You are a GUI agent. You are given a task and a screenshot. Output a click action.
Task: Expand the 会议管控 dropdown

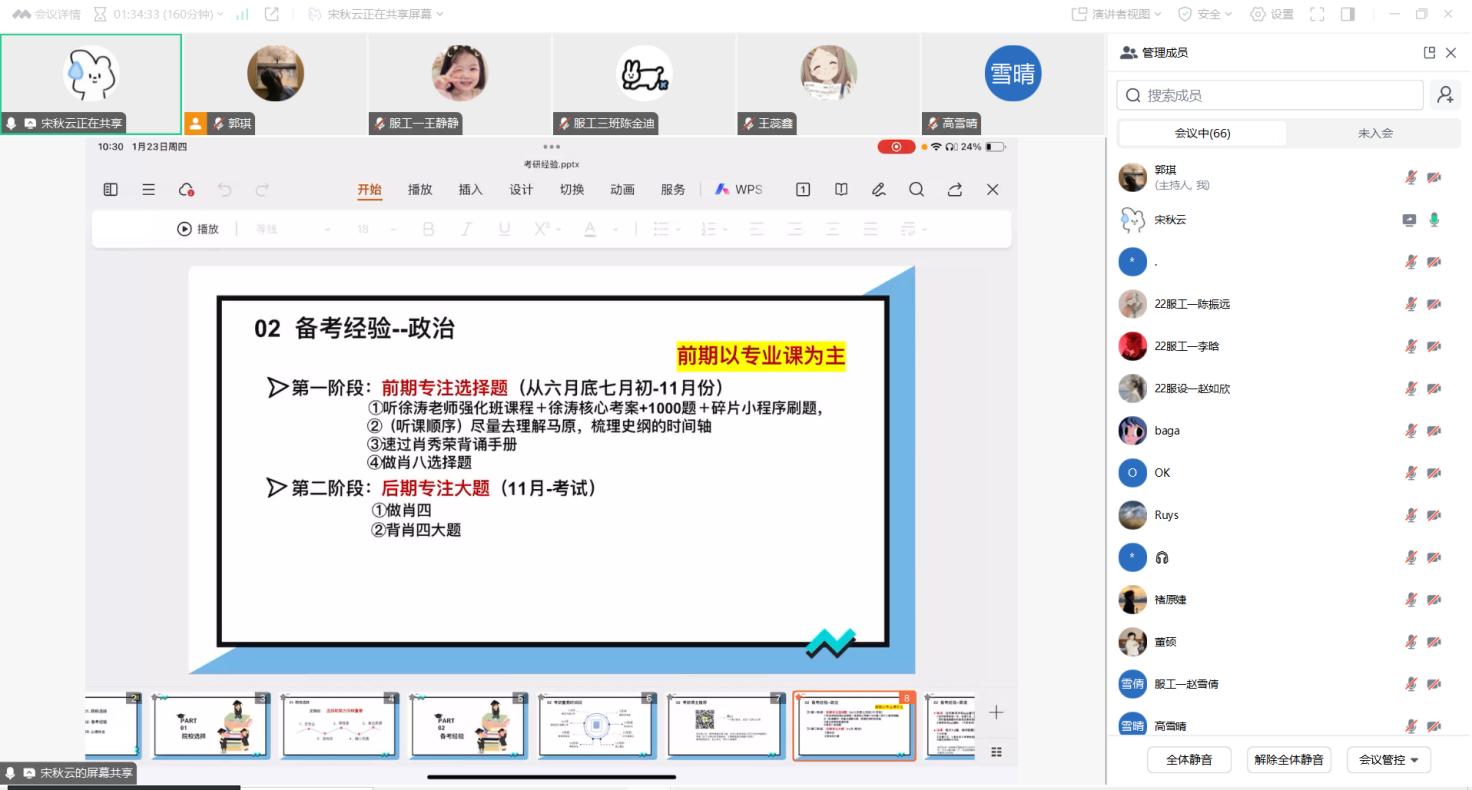click(x=1389, y=760)
